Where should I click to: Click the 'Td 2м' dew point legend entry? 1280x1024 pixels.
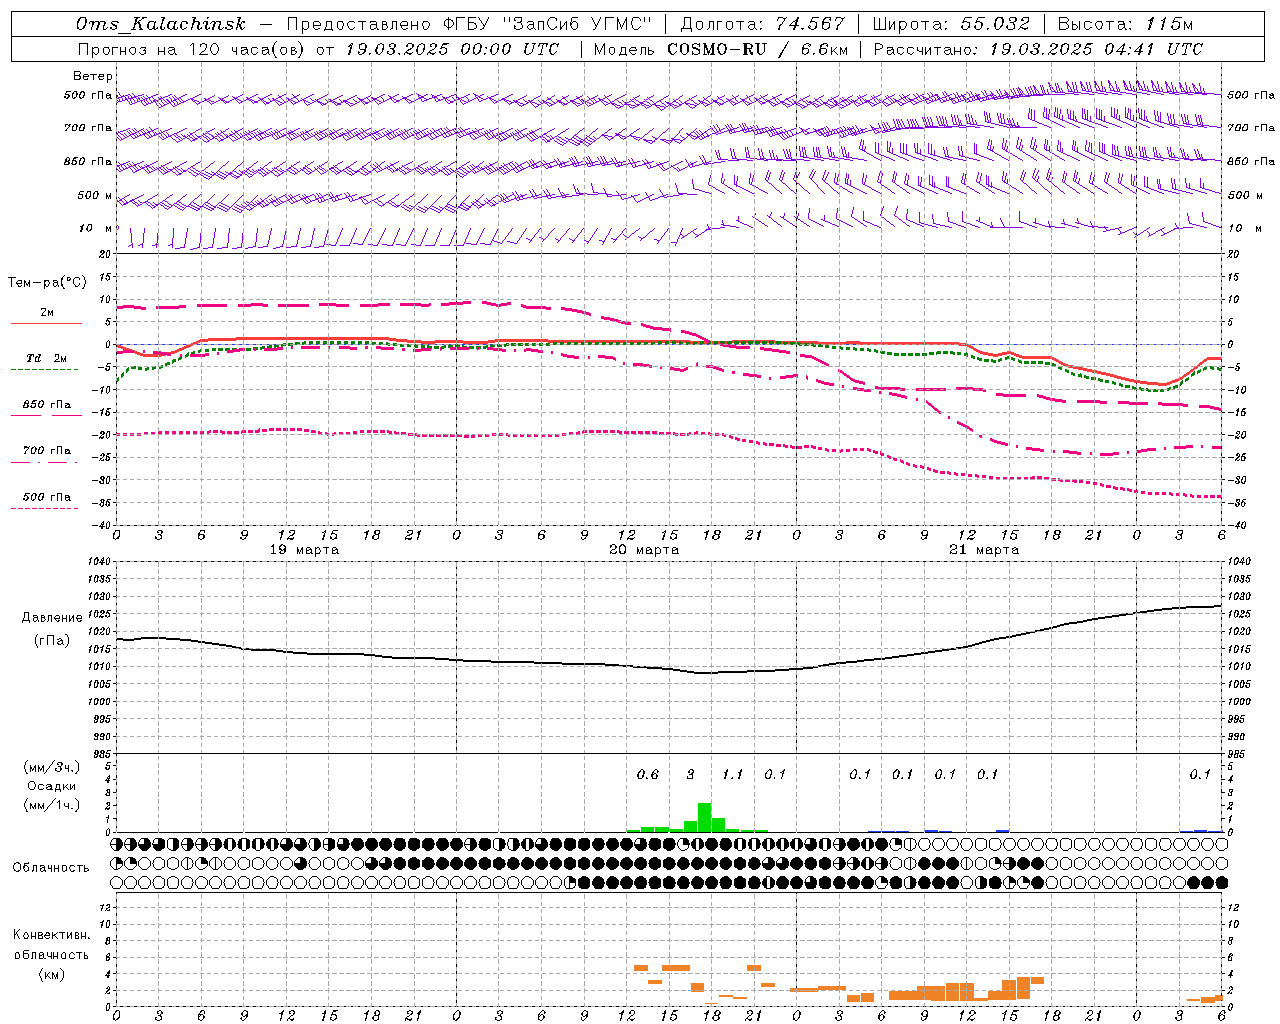pyautogui.click(x=46, y=358)
